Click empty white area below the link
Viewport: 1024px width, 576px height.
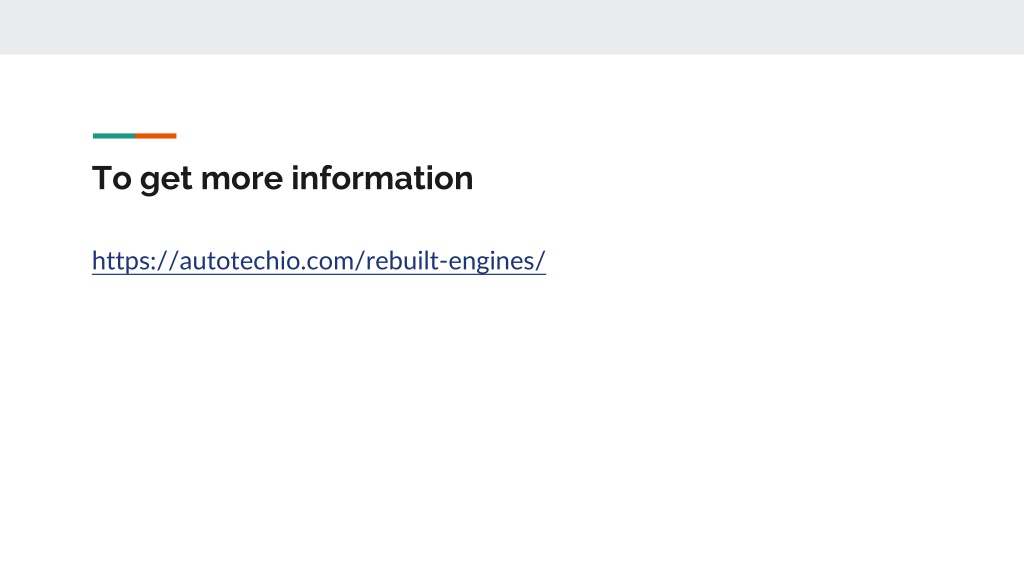coord(512,424)
